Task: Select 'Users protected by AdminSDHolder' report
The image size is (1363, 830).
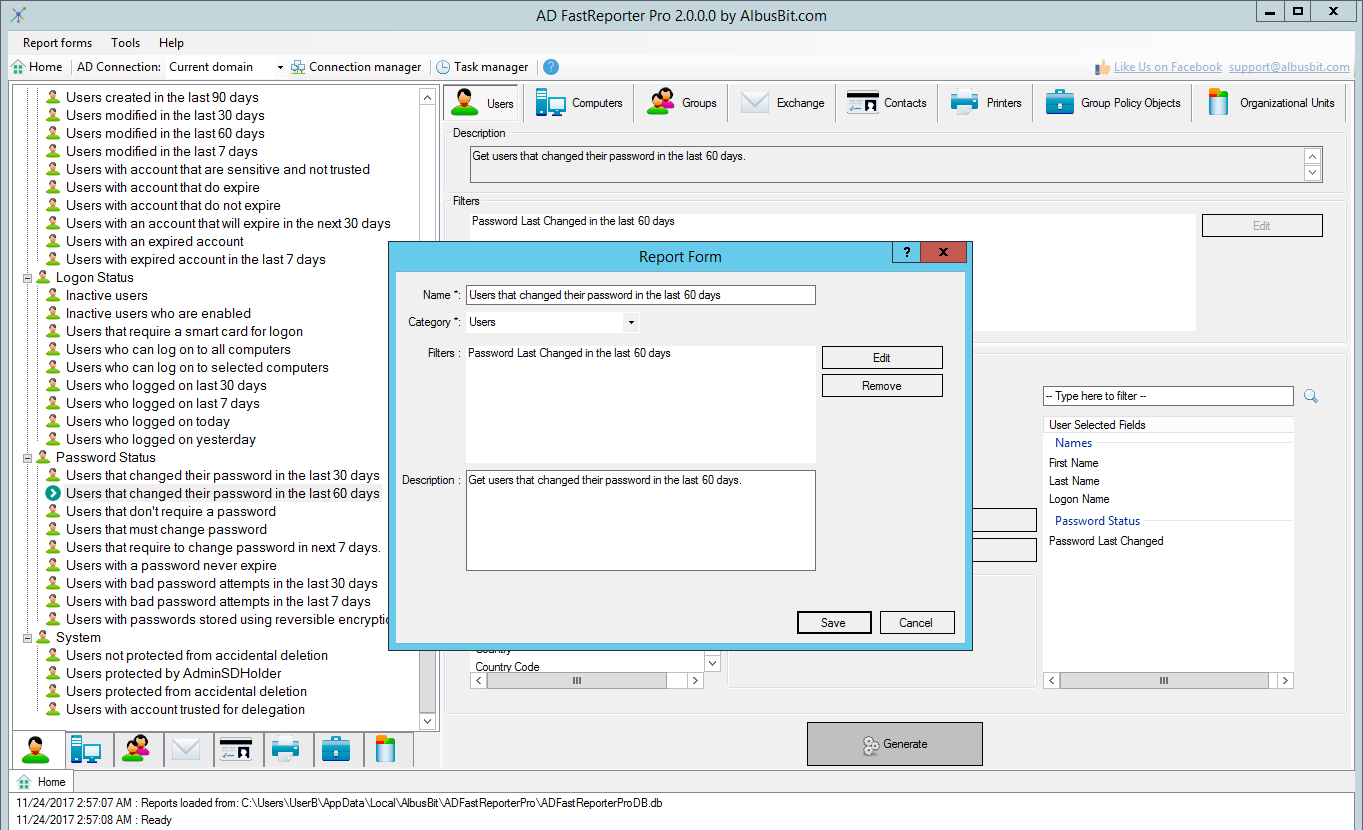Action: point(174,673)
